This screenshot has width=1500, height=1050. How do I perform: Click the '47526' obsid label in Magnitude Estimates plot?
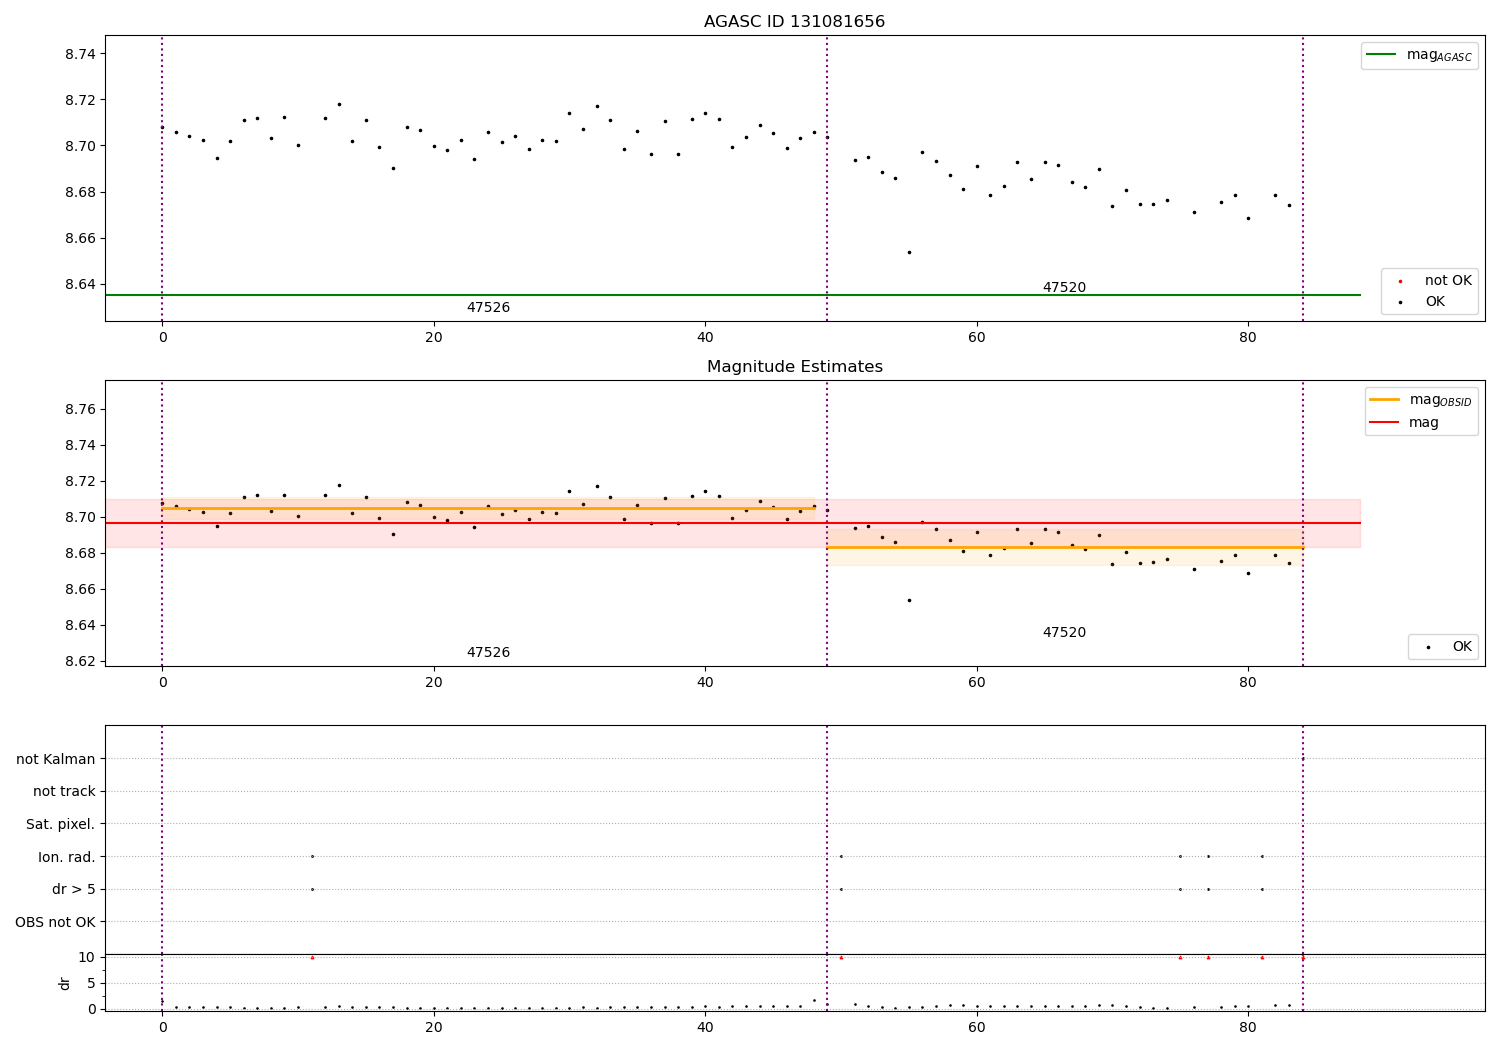click(488, 653)
